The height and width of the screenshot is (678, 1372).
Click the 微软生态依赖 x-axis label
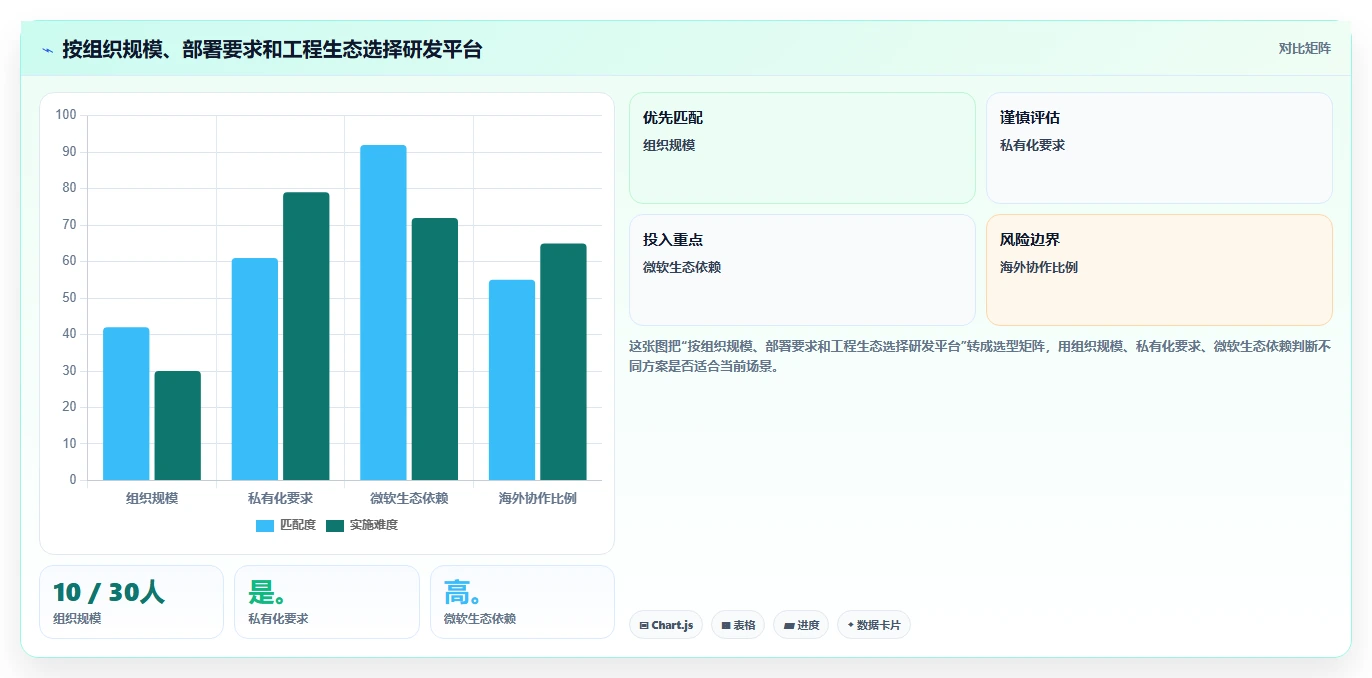tap(409, 498)
